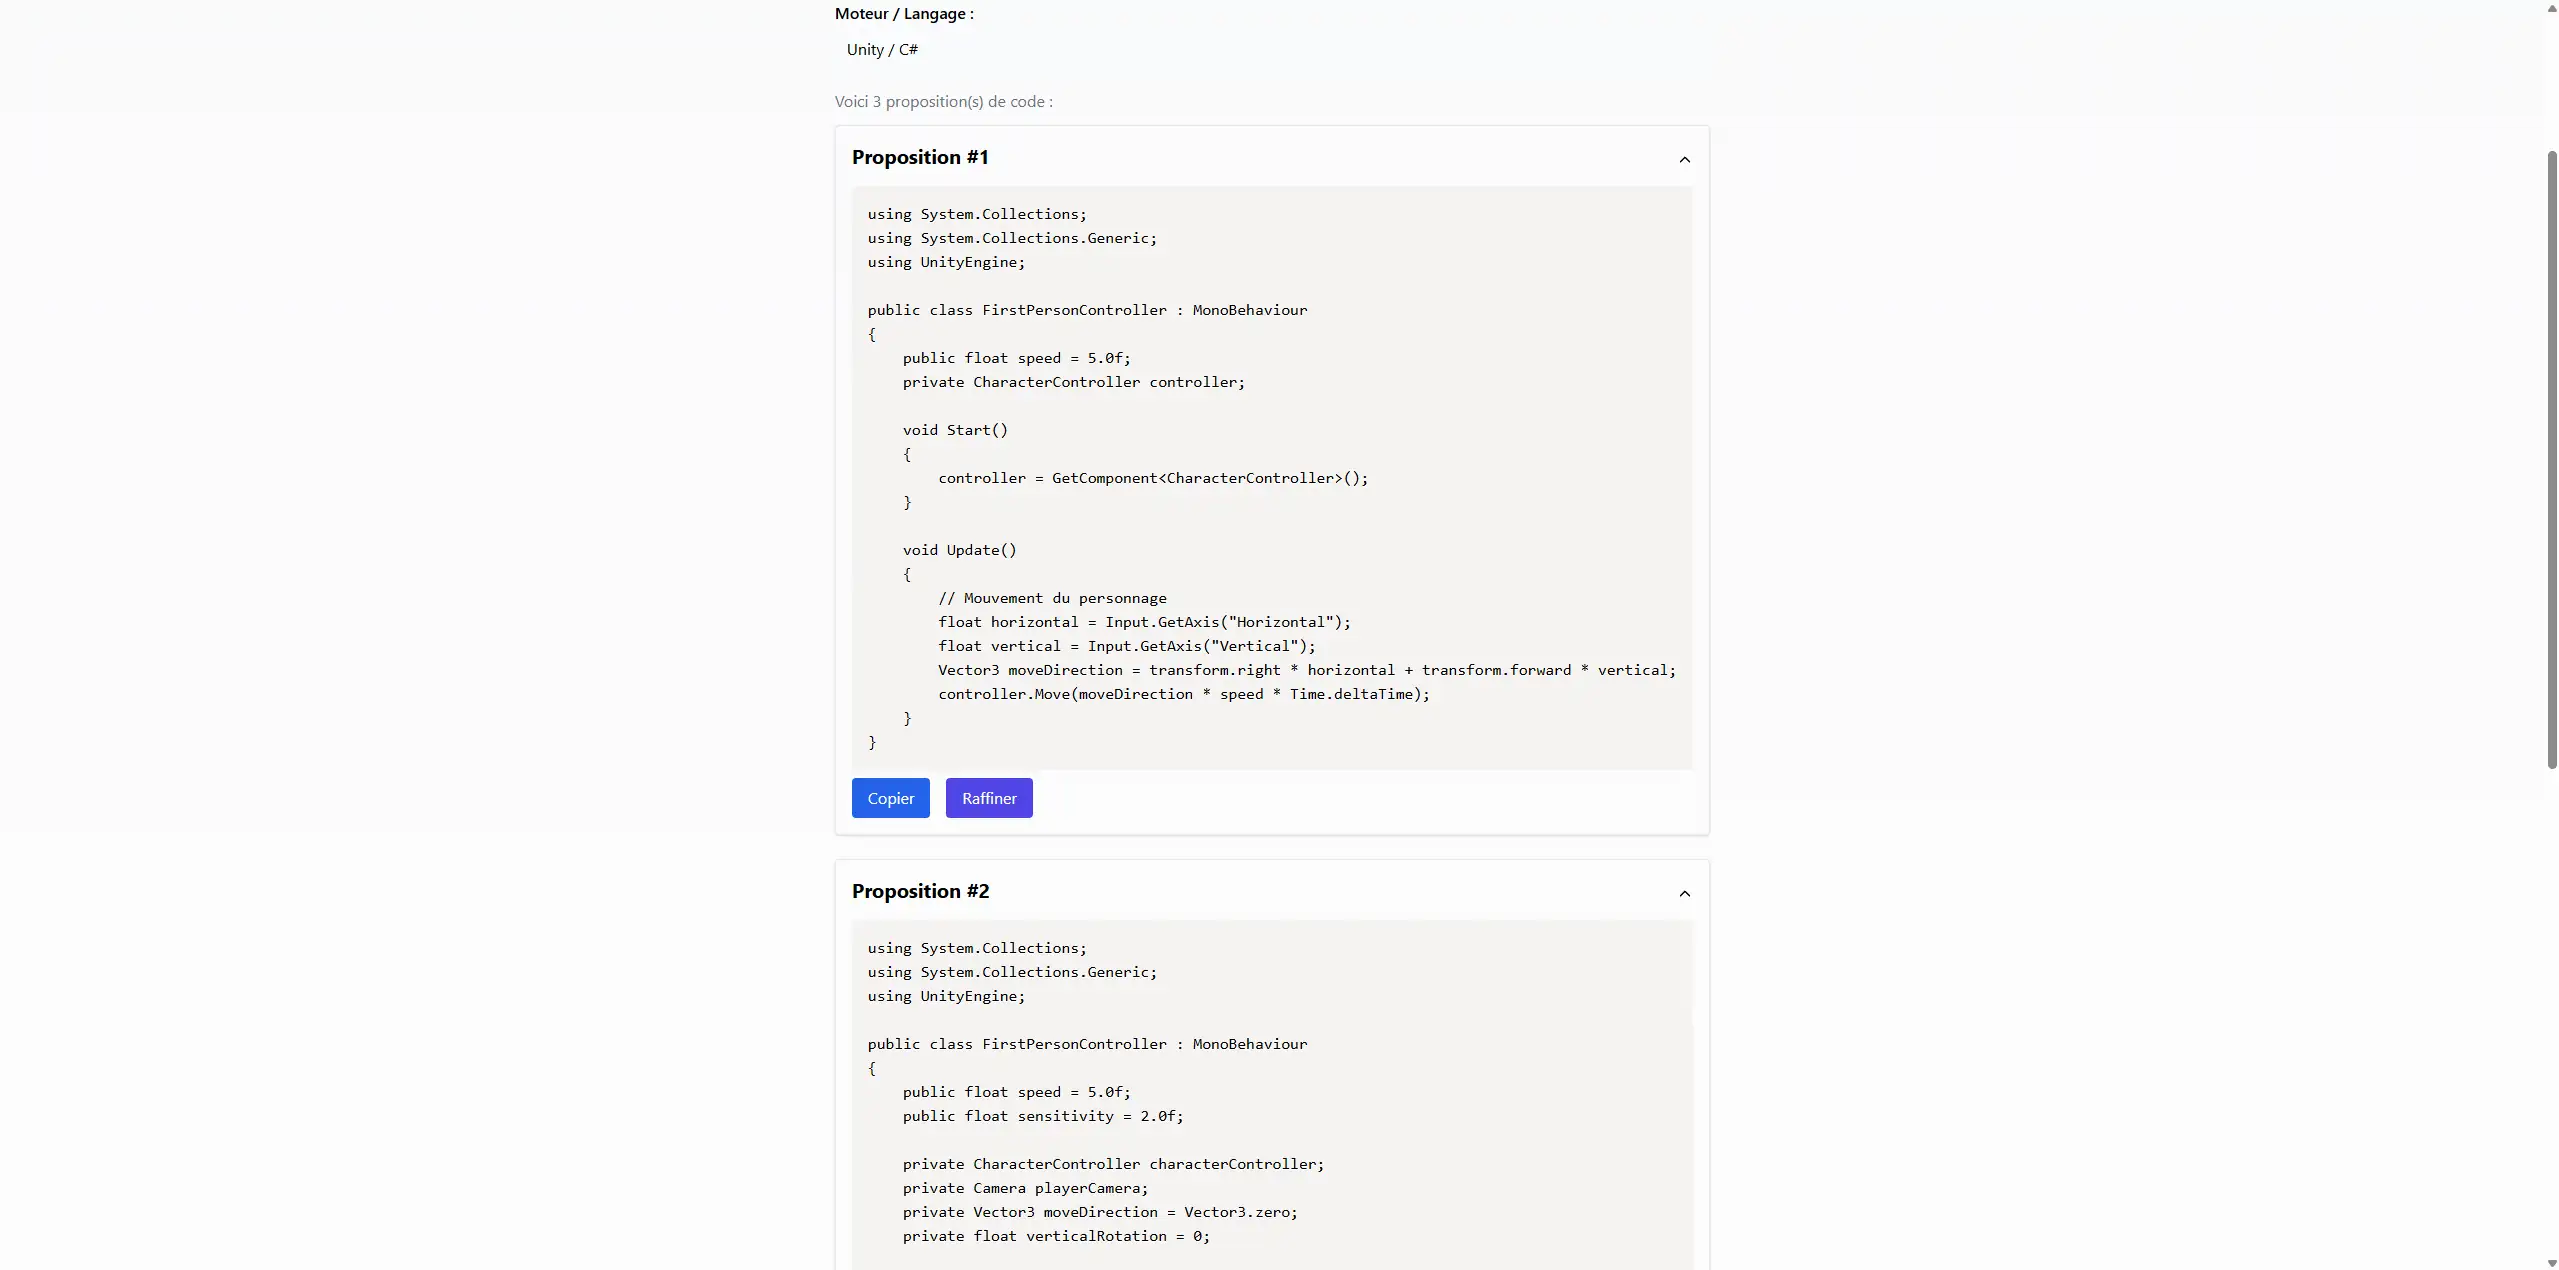Image resolution: width=2559 pixels, height=1270 pixels.
Task: Click the "void Update()" code line
Action: [959, 550]
